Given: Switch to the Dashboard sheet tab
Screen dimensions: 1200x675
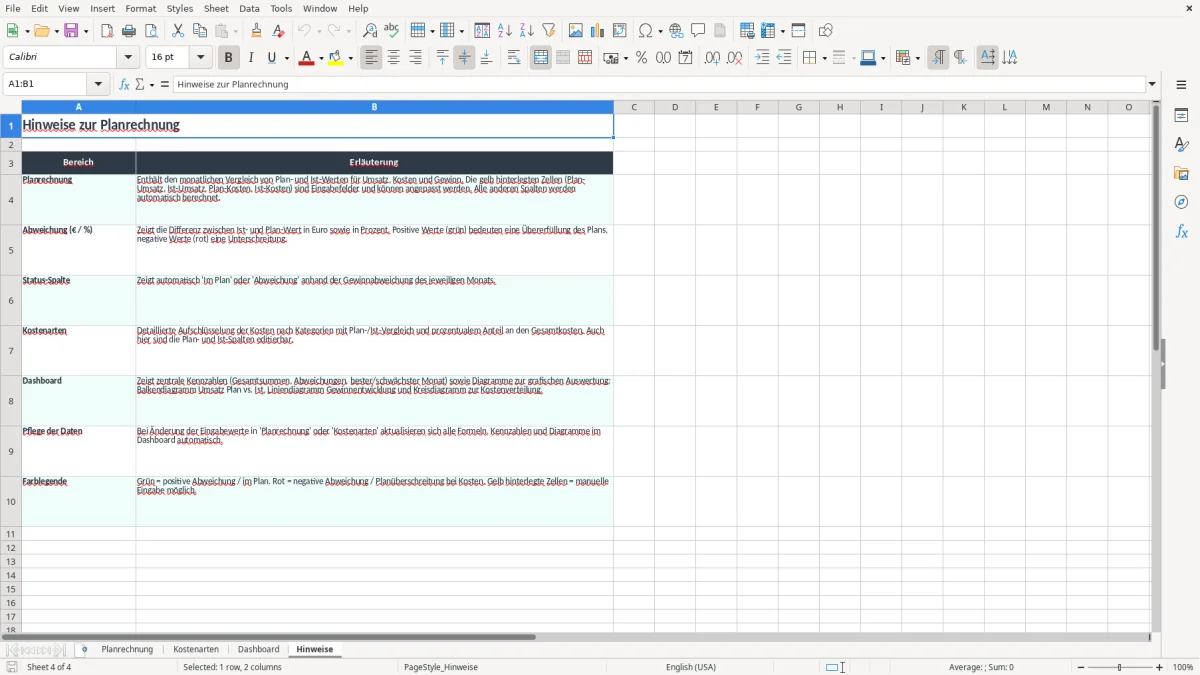Looking at the screenshot, I should click(x=258, y=650).
